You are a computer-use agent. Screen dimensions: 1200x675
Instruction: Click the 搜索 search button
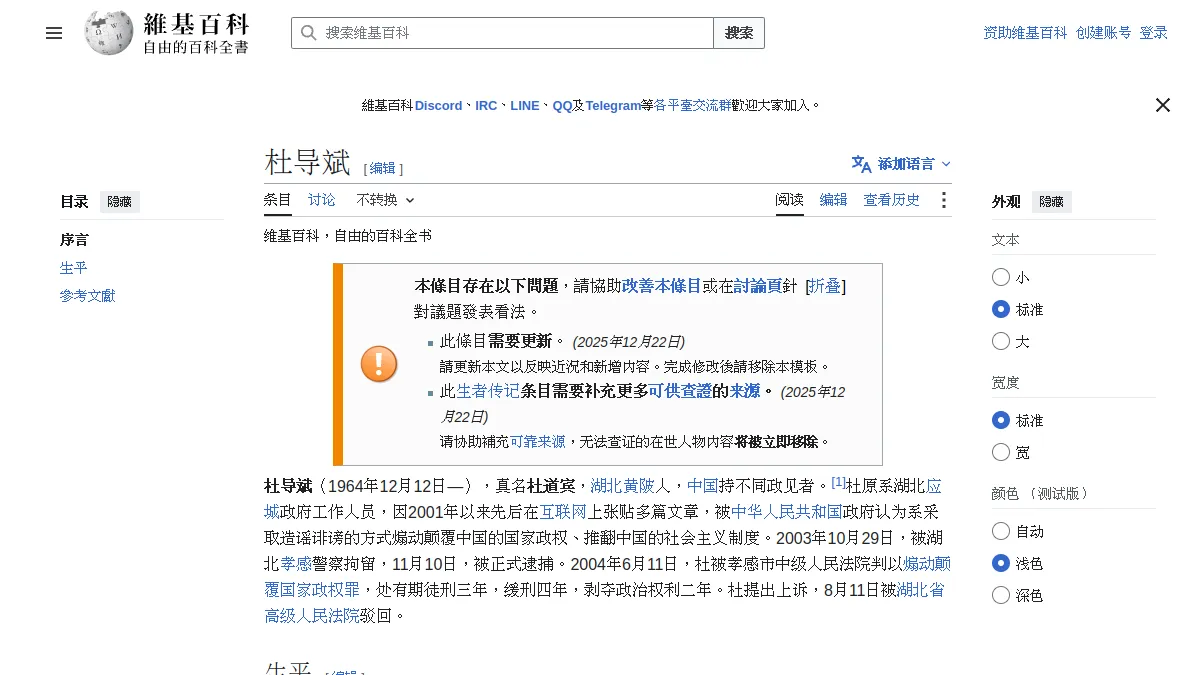pyautogui.click(x=739, y=33)
